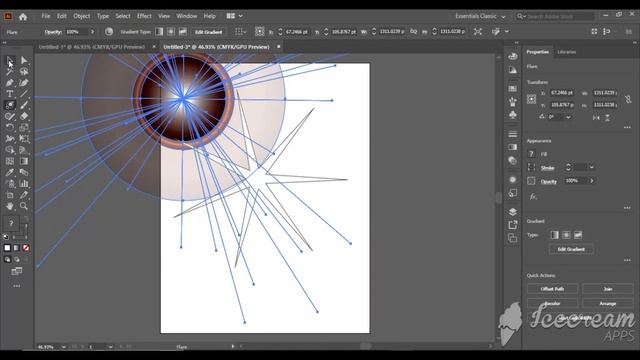This screenshot has height=360, width=640.
Task: Open stroke weight dropdown in Properties
Action: point(591,167)
